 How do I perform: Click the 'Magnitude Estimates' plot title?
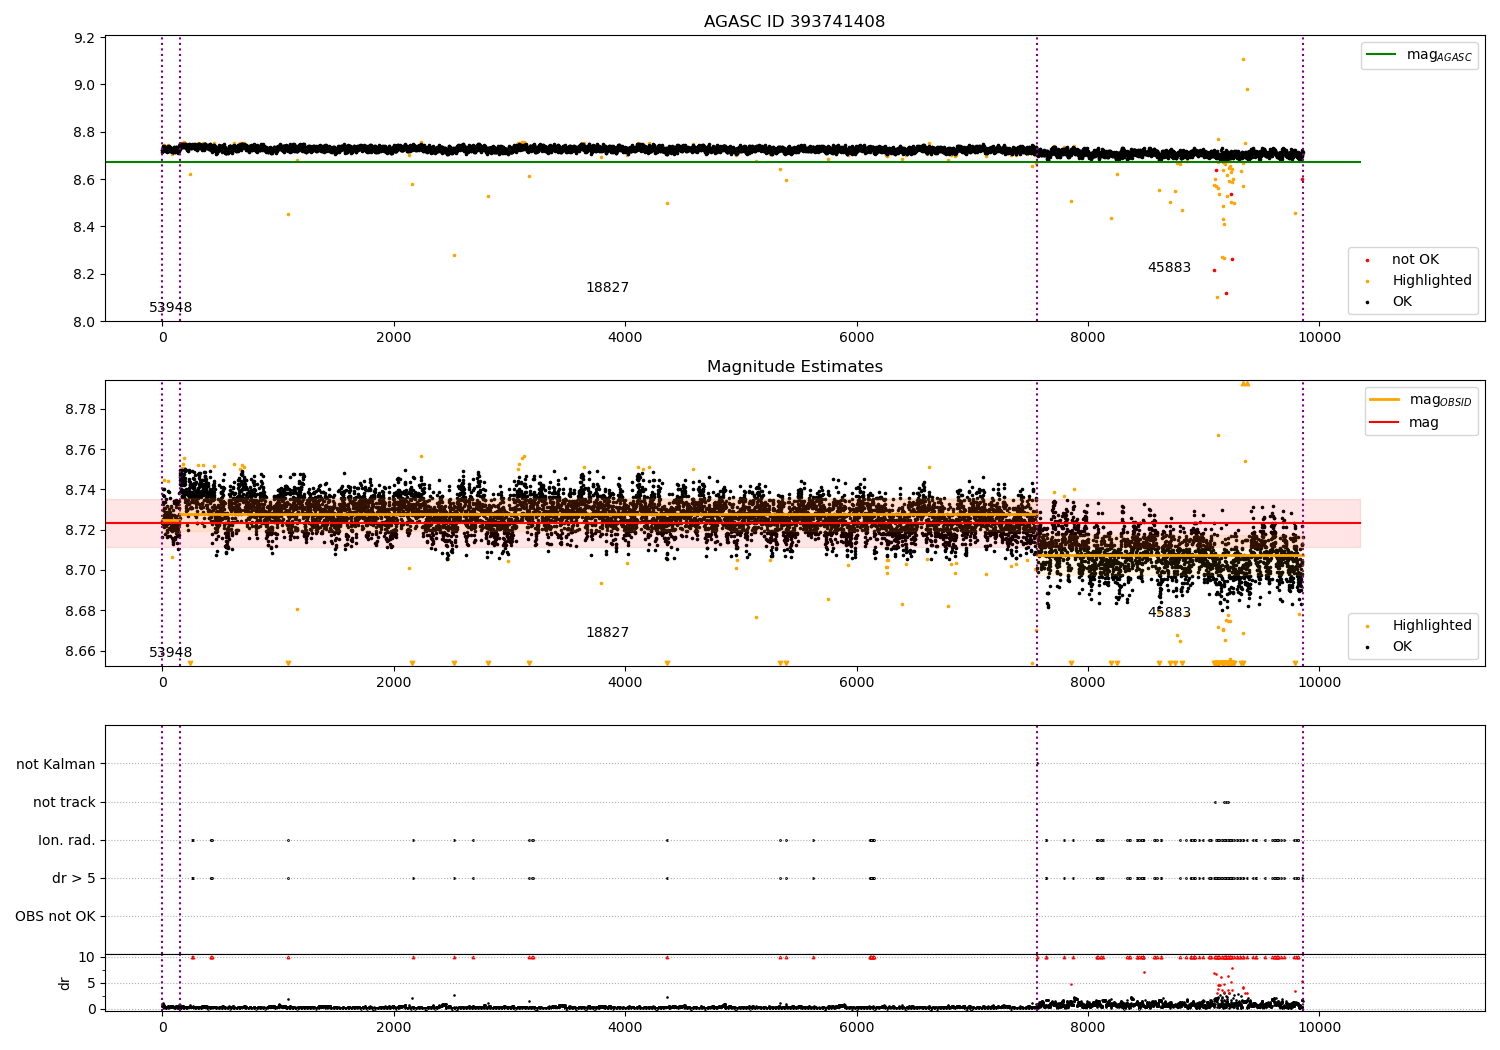[x=794, y=367]
